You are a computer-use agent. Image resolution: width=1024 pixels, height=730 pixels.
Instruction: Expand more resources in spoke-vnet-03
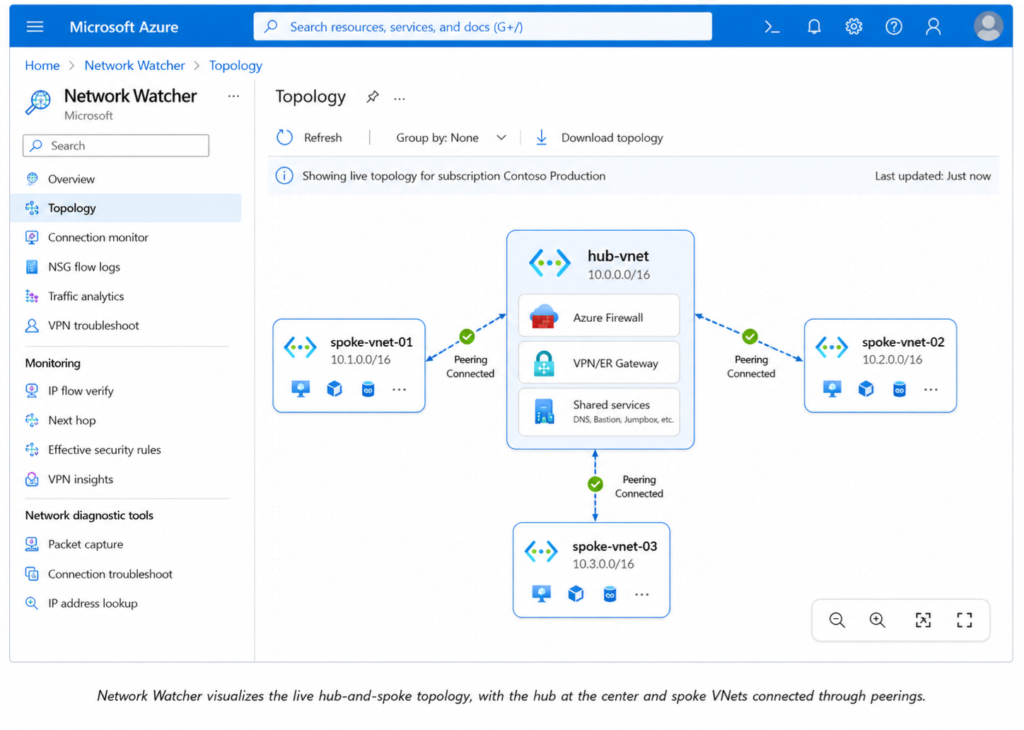[x=642, y=594]
